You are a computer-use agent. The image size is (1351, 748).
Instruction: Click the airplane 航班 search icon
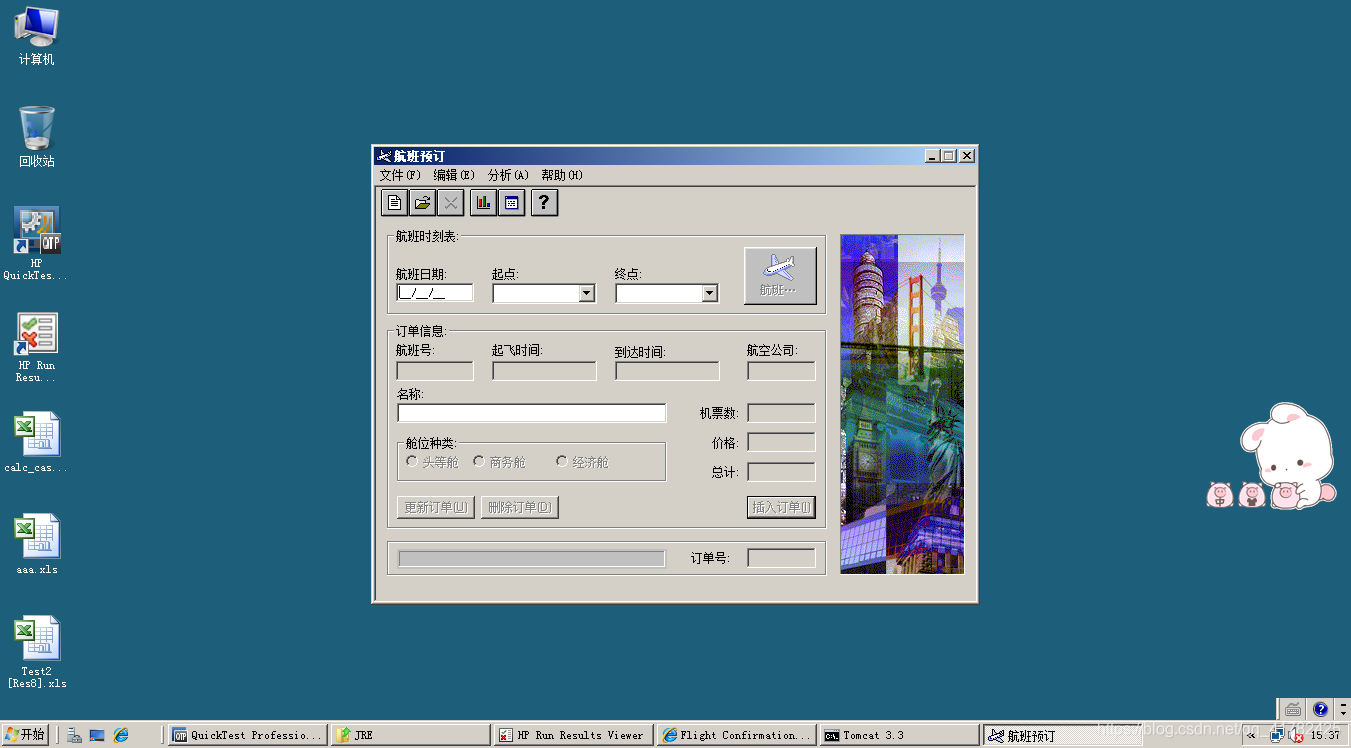[x=780, y=275]
